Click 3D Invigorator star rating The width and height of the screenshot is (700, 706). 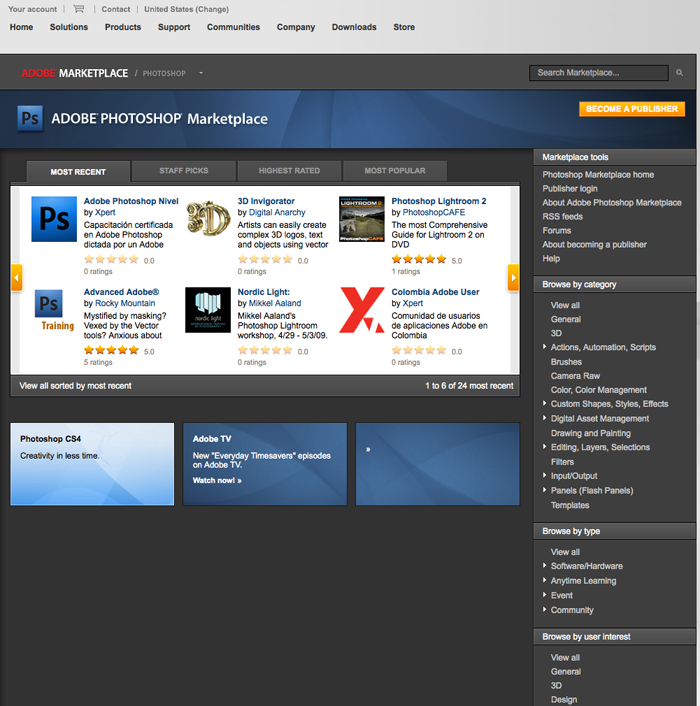[x=265, y=259]
